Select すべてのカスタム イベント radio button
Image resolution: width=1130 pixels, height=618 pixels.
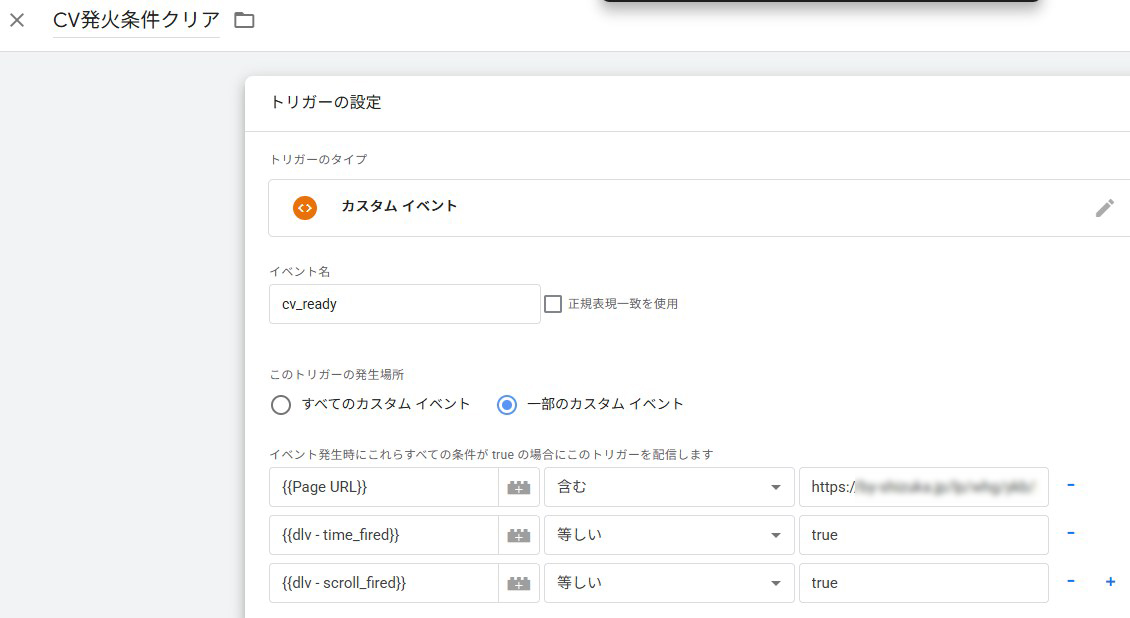pyautogui.click(x=281, y=405)
